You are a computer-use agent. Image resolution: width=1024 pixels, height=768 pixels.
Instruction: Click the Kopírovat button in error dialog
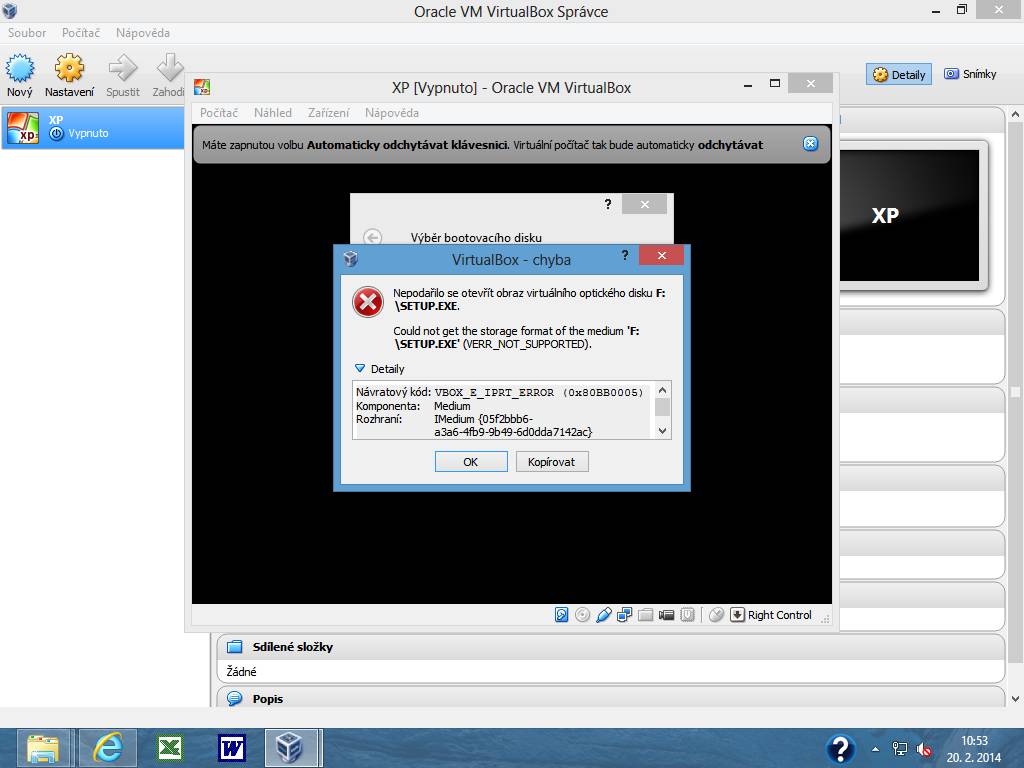552,462
